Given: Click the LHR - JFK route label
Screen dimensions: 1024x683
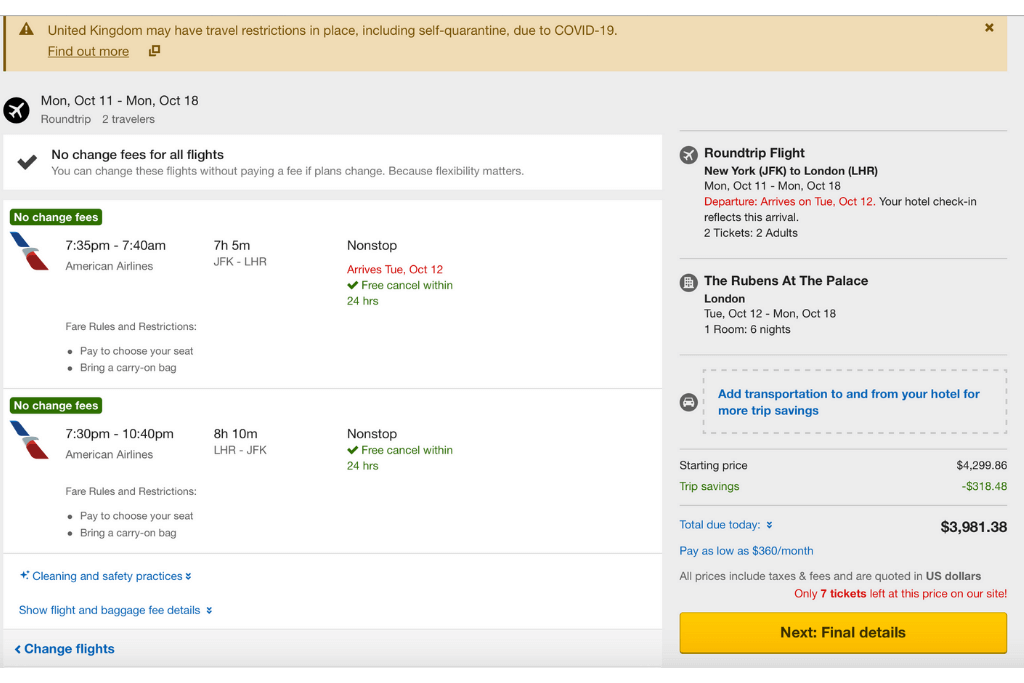Looking at the screenshot, I should [240, 450].
